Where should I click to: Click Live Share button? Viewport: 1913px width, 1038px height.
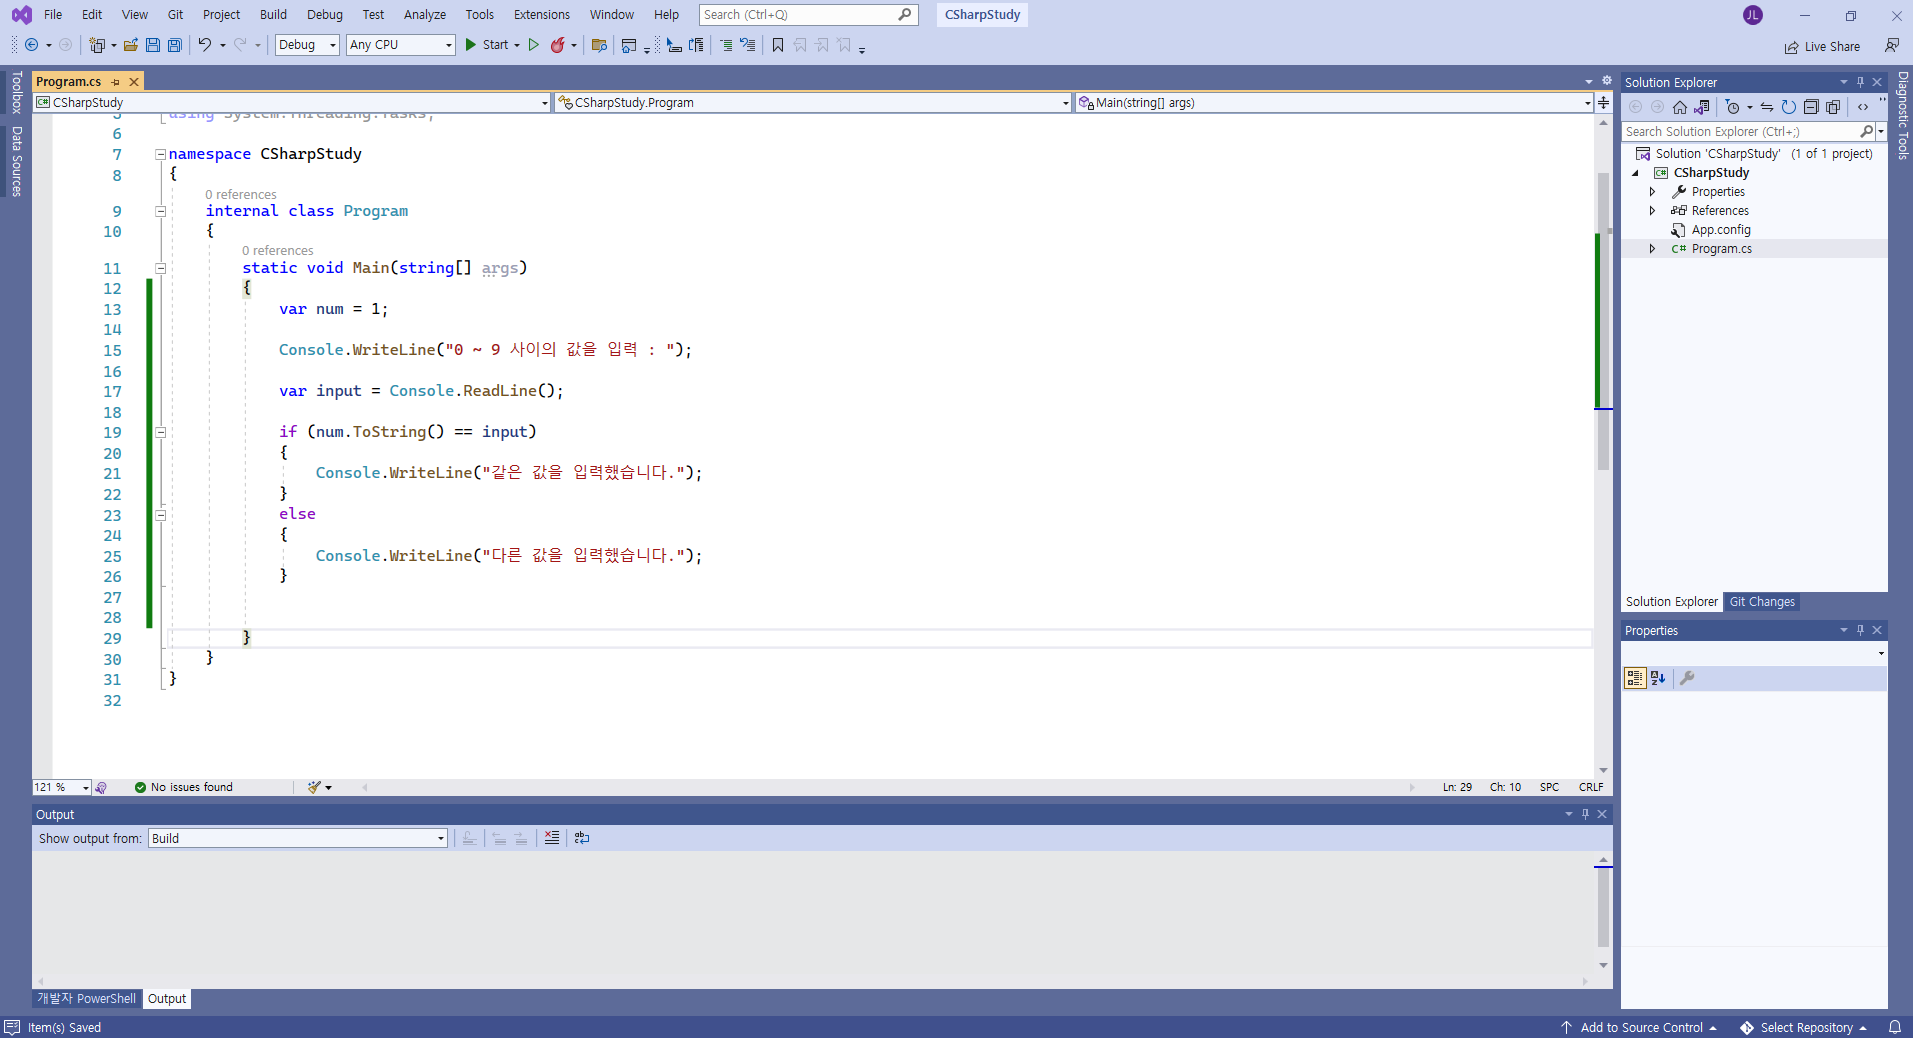pyautogui.click(x=1823, y=47)
